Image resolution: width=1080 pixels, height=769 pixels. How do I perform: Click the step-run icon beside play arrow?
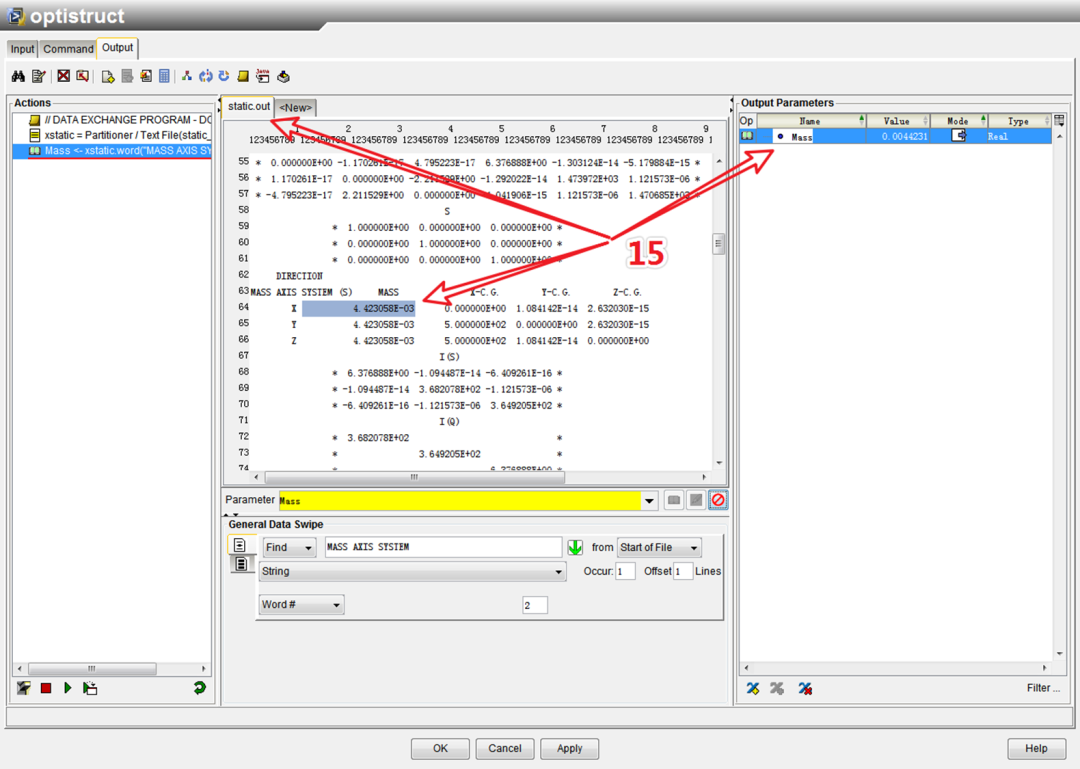coord(90,688)
